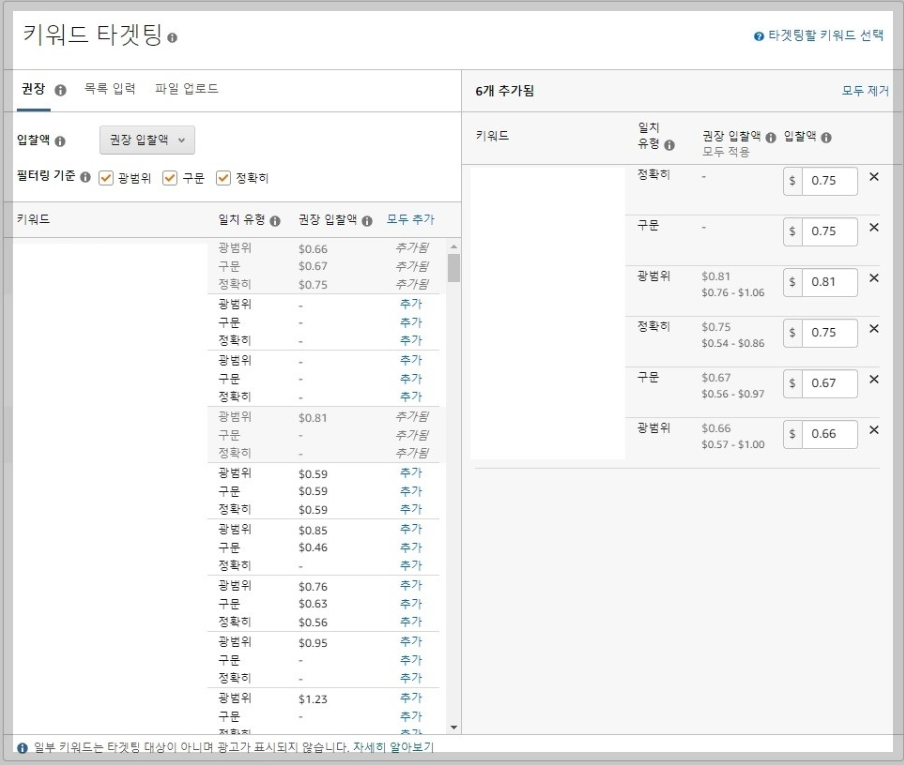Open the 파일 업로드 tab

pos(185,89)
